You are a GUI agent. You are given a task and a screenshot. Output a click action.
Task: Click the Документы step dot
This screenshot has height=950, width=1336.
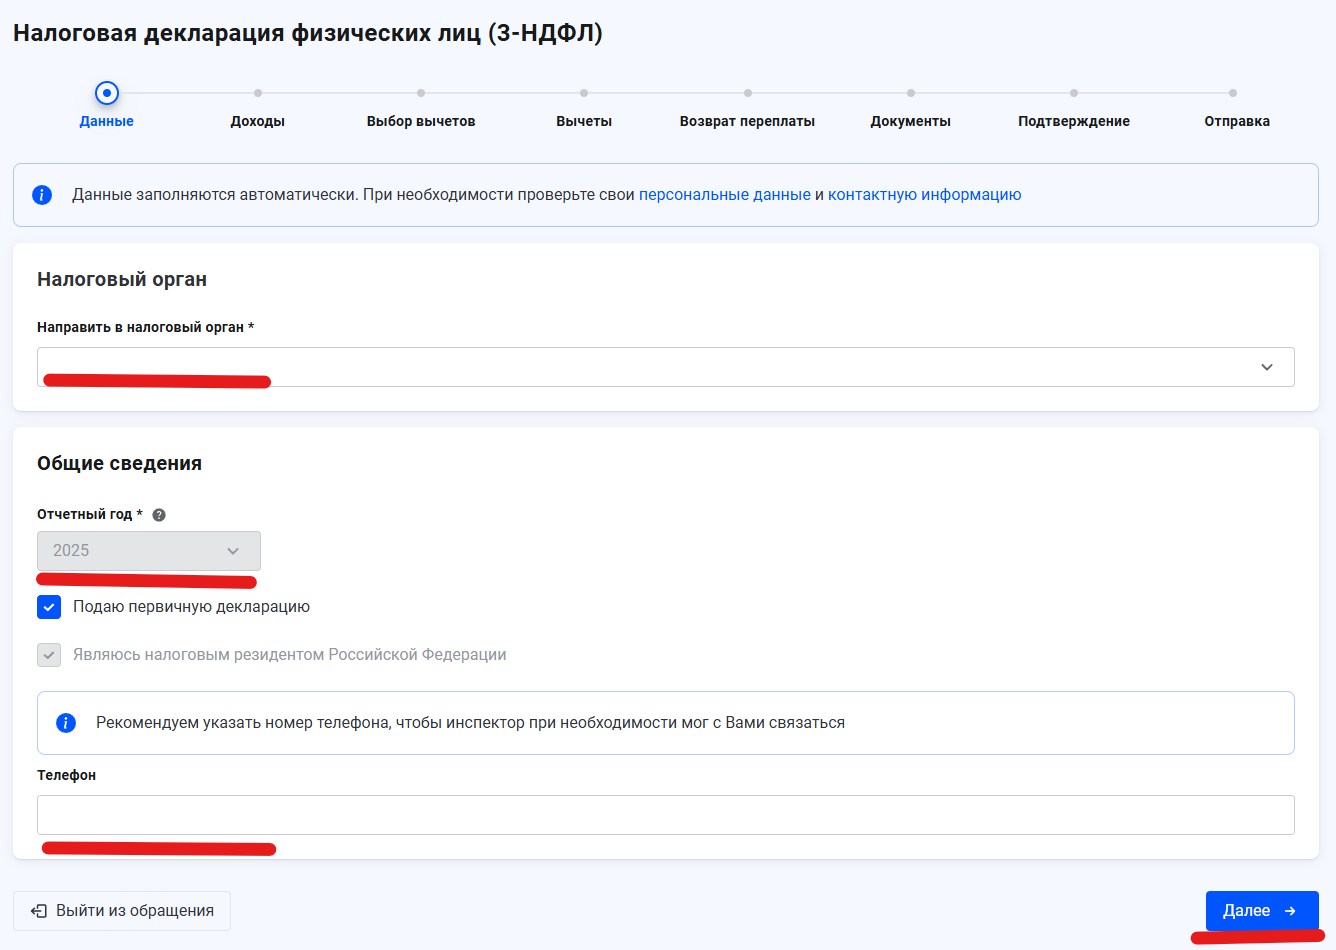910,92
